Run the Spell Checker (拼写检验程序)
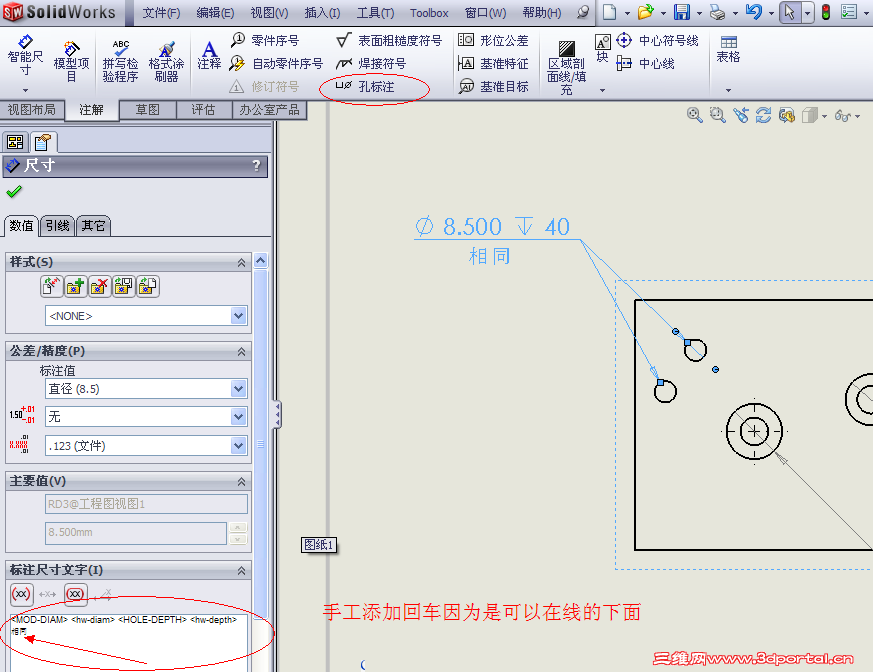 120,61
